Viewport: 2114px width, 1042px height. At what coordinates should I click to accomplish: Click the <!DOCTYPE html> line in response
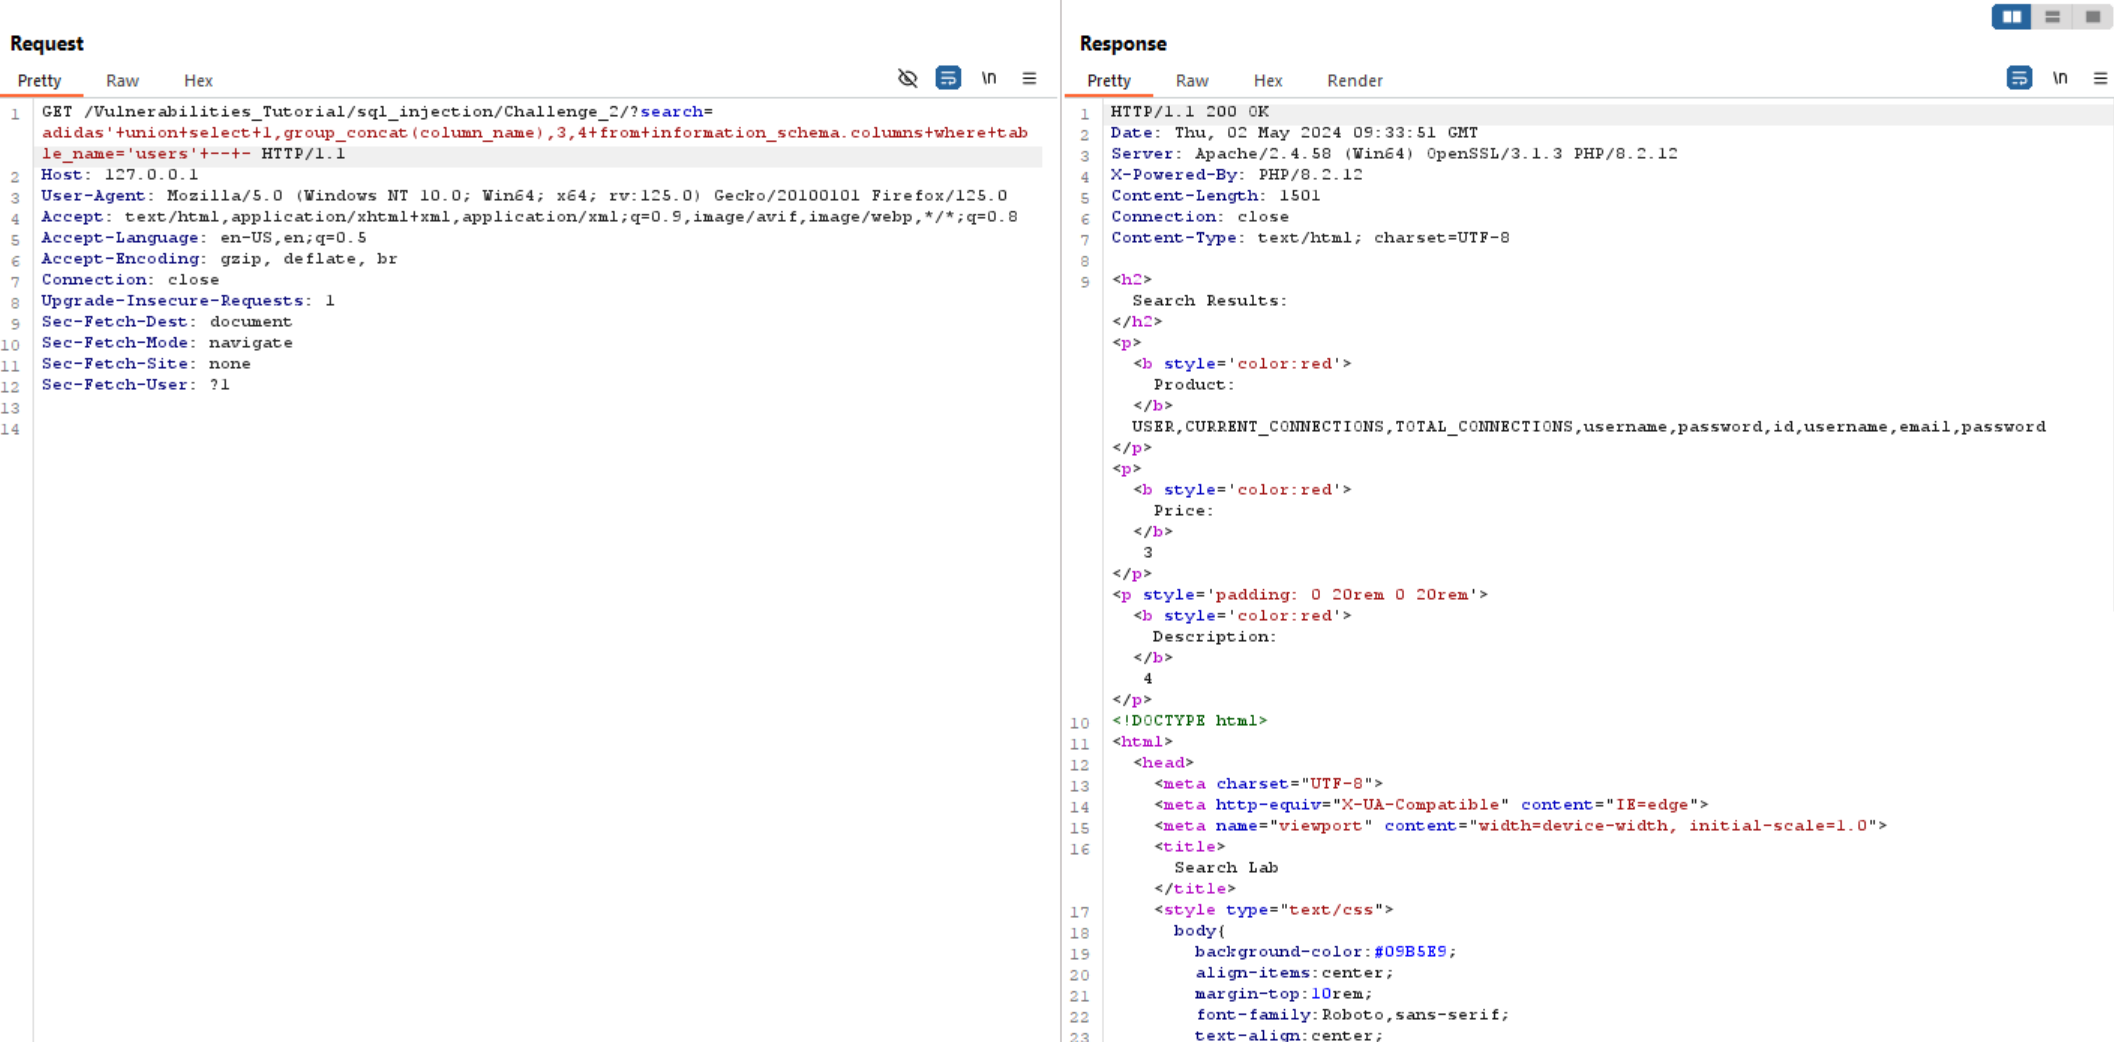tap(1190, 720)
